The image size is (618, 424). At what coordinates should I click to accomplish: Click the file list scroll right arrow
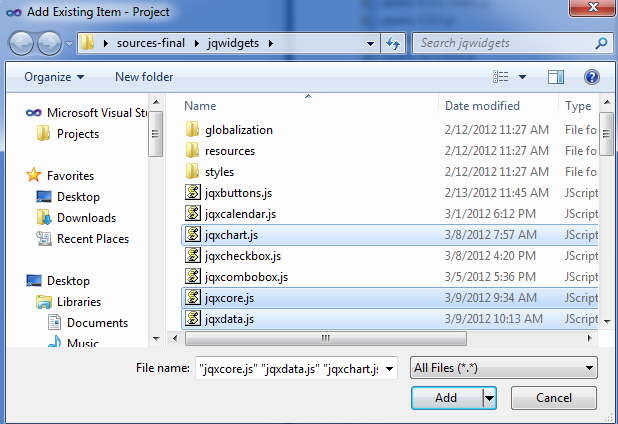(590, 338)
